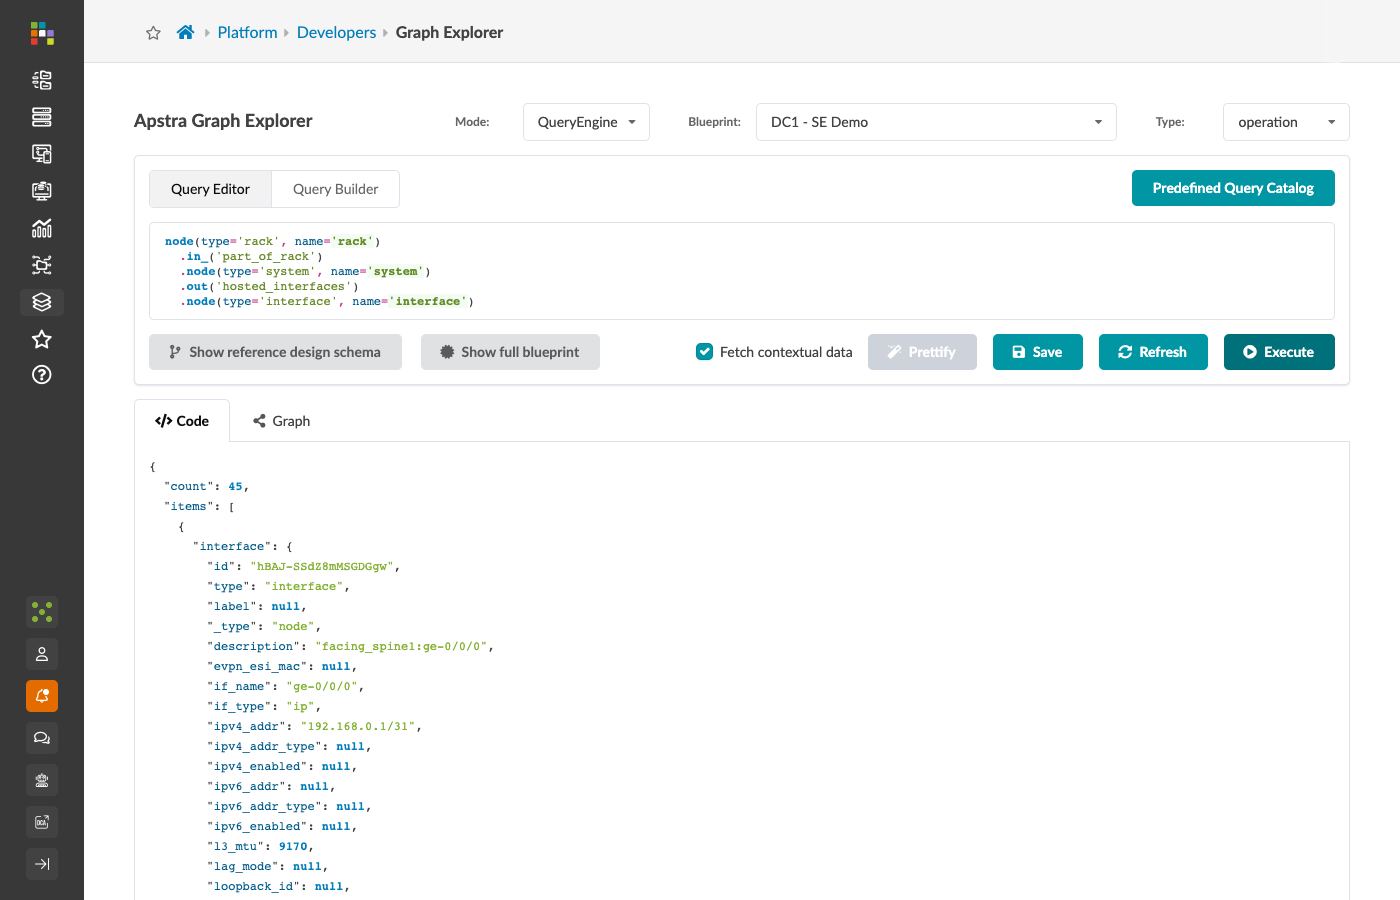Go to Developers breadcrumb link

(x=336, y=32)
